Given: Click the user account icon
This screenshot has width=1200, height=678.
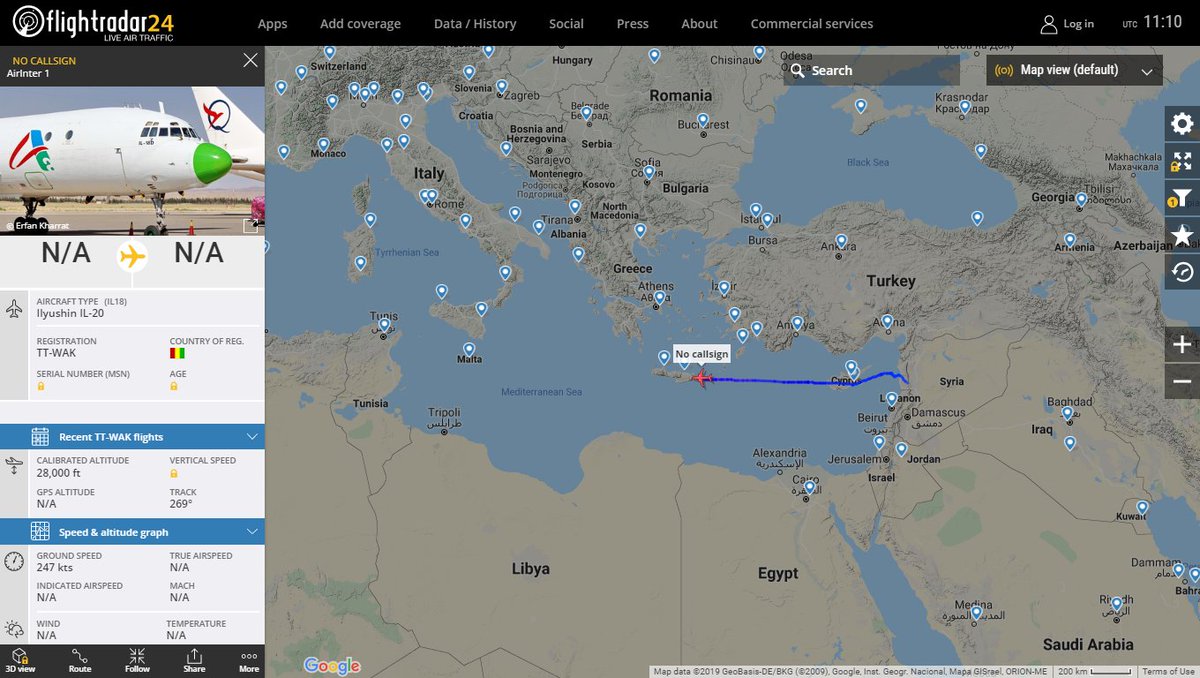Looking at the screenshot, I should click(1048, 23).
